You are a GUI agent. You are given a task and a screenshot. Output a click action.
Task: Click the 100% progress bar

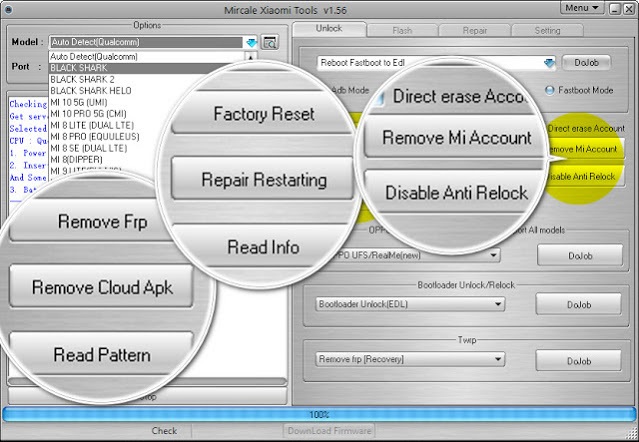(320, 415)
